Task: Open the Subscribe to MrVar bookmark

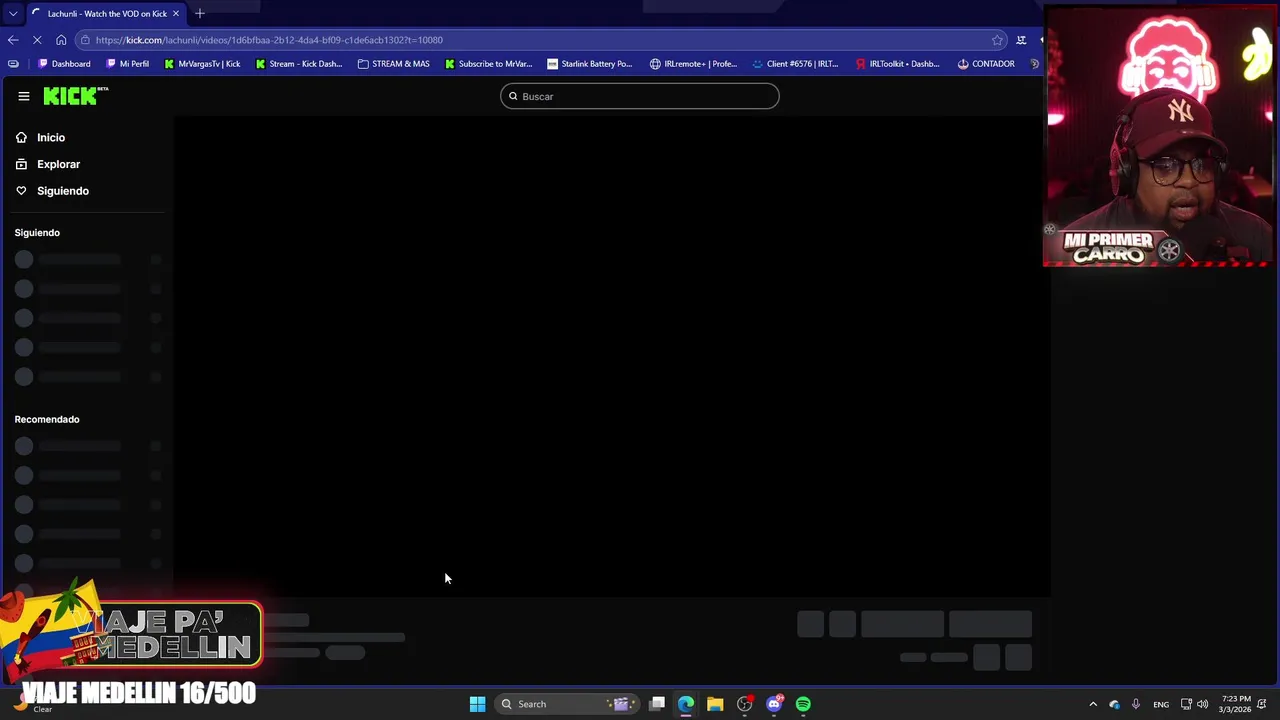Action: [488, 64]
